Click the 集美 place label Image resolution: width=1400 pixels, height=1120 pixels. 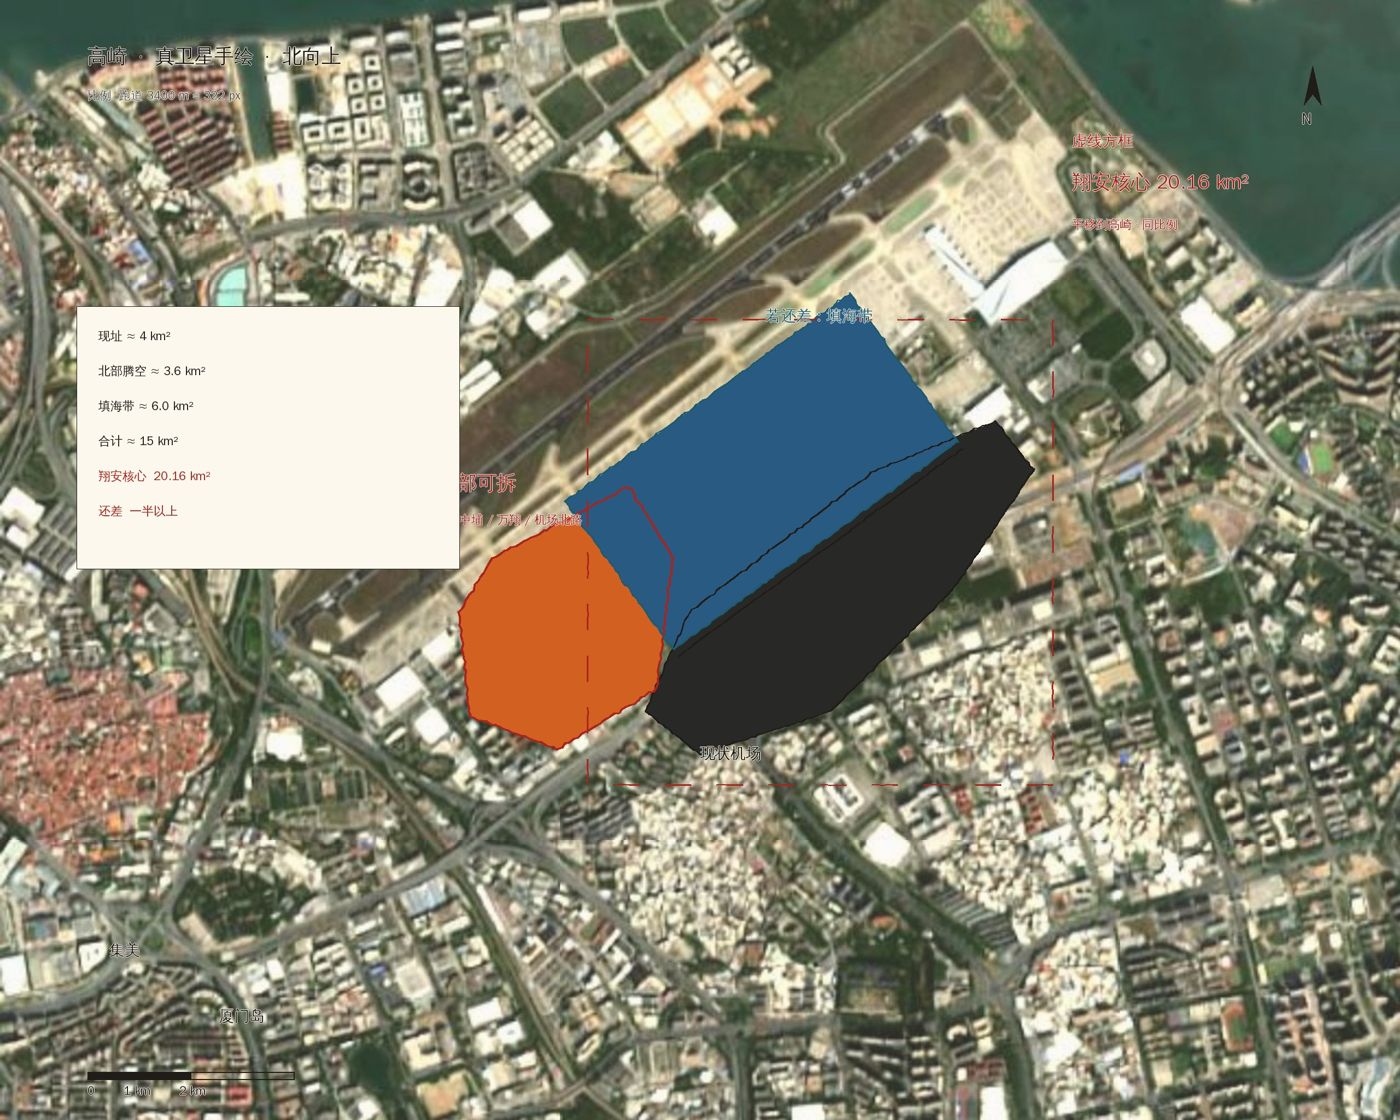[124, 951]
